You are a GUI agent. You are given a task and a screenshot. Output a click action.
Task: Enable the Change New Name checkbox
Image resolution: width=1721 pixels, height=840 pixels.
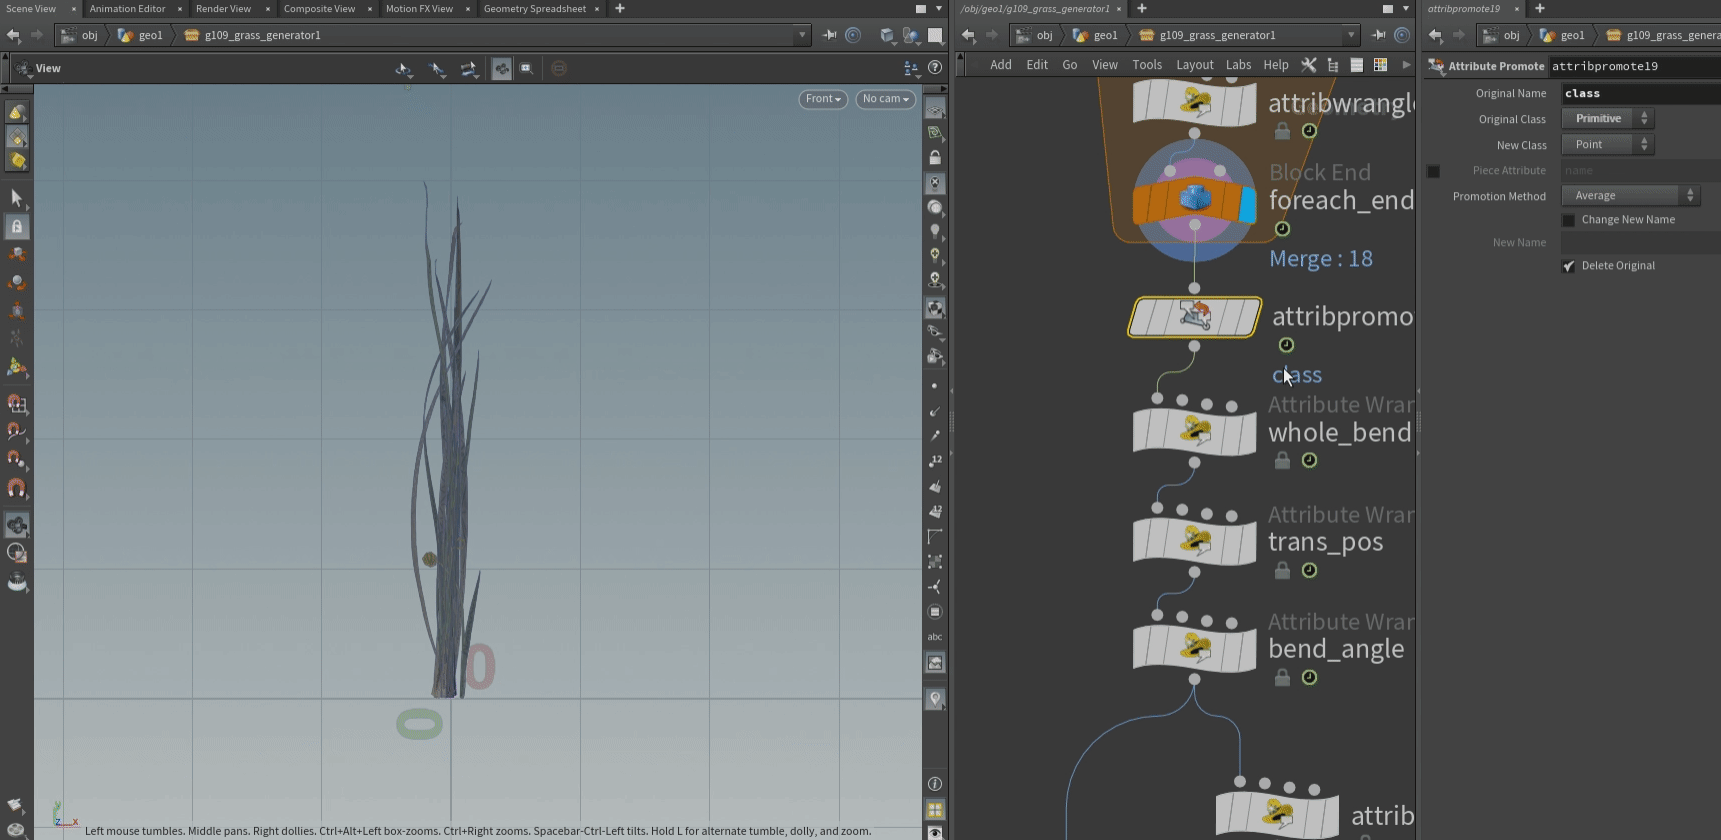click(1568, 220)
